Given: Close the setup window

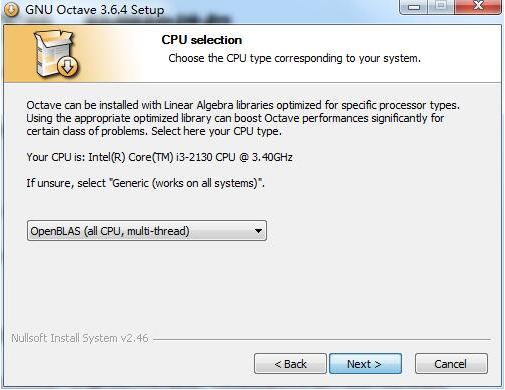Looking at the screenshot, I should pos(478,6).
